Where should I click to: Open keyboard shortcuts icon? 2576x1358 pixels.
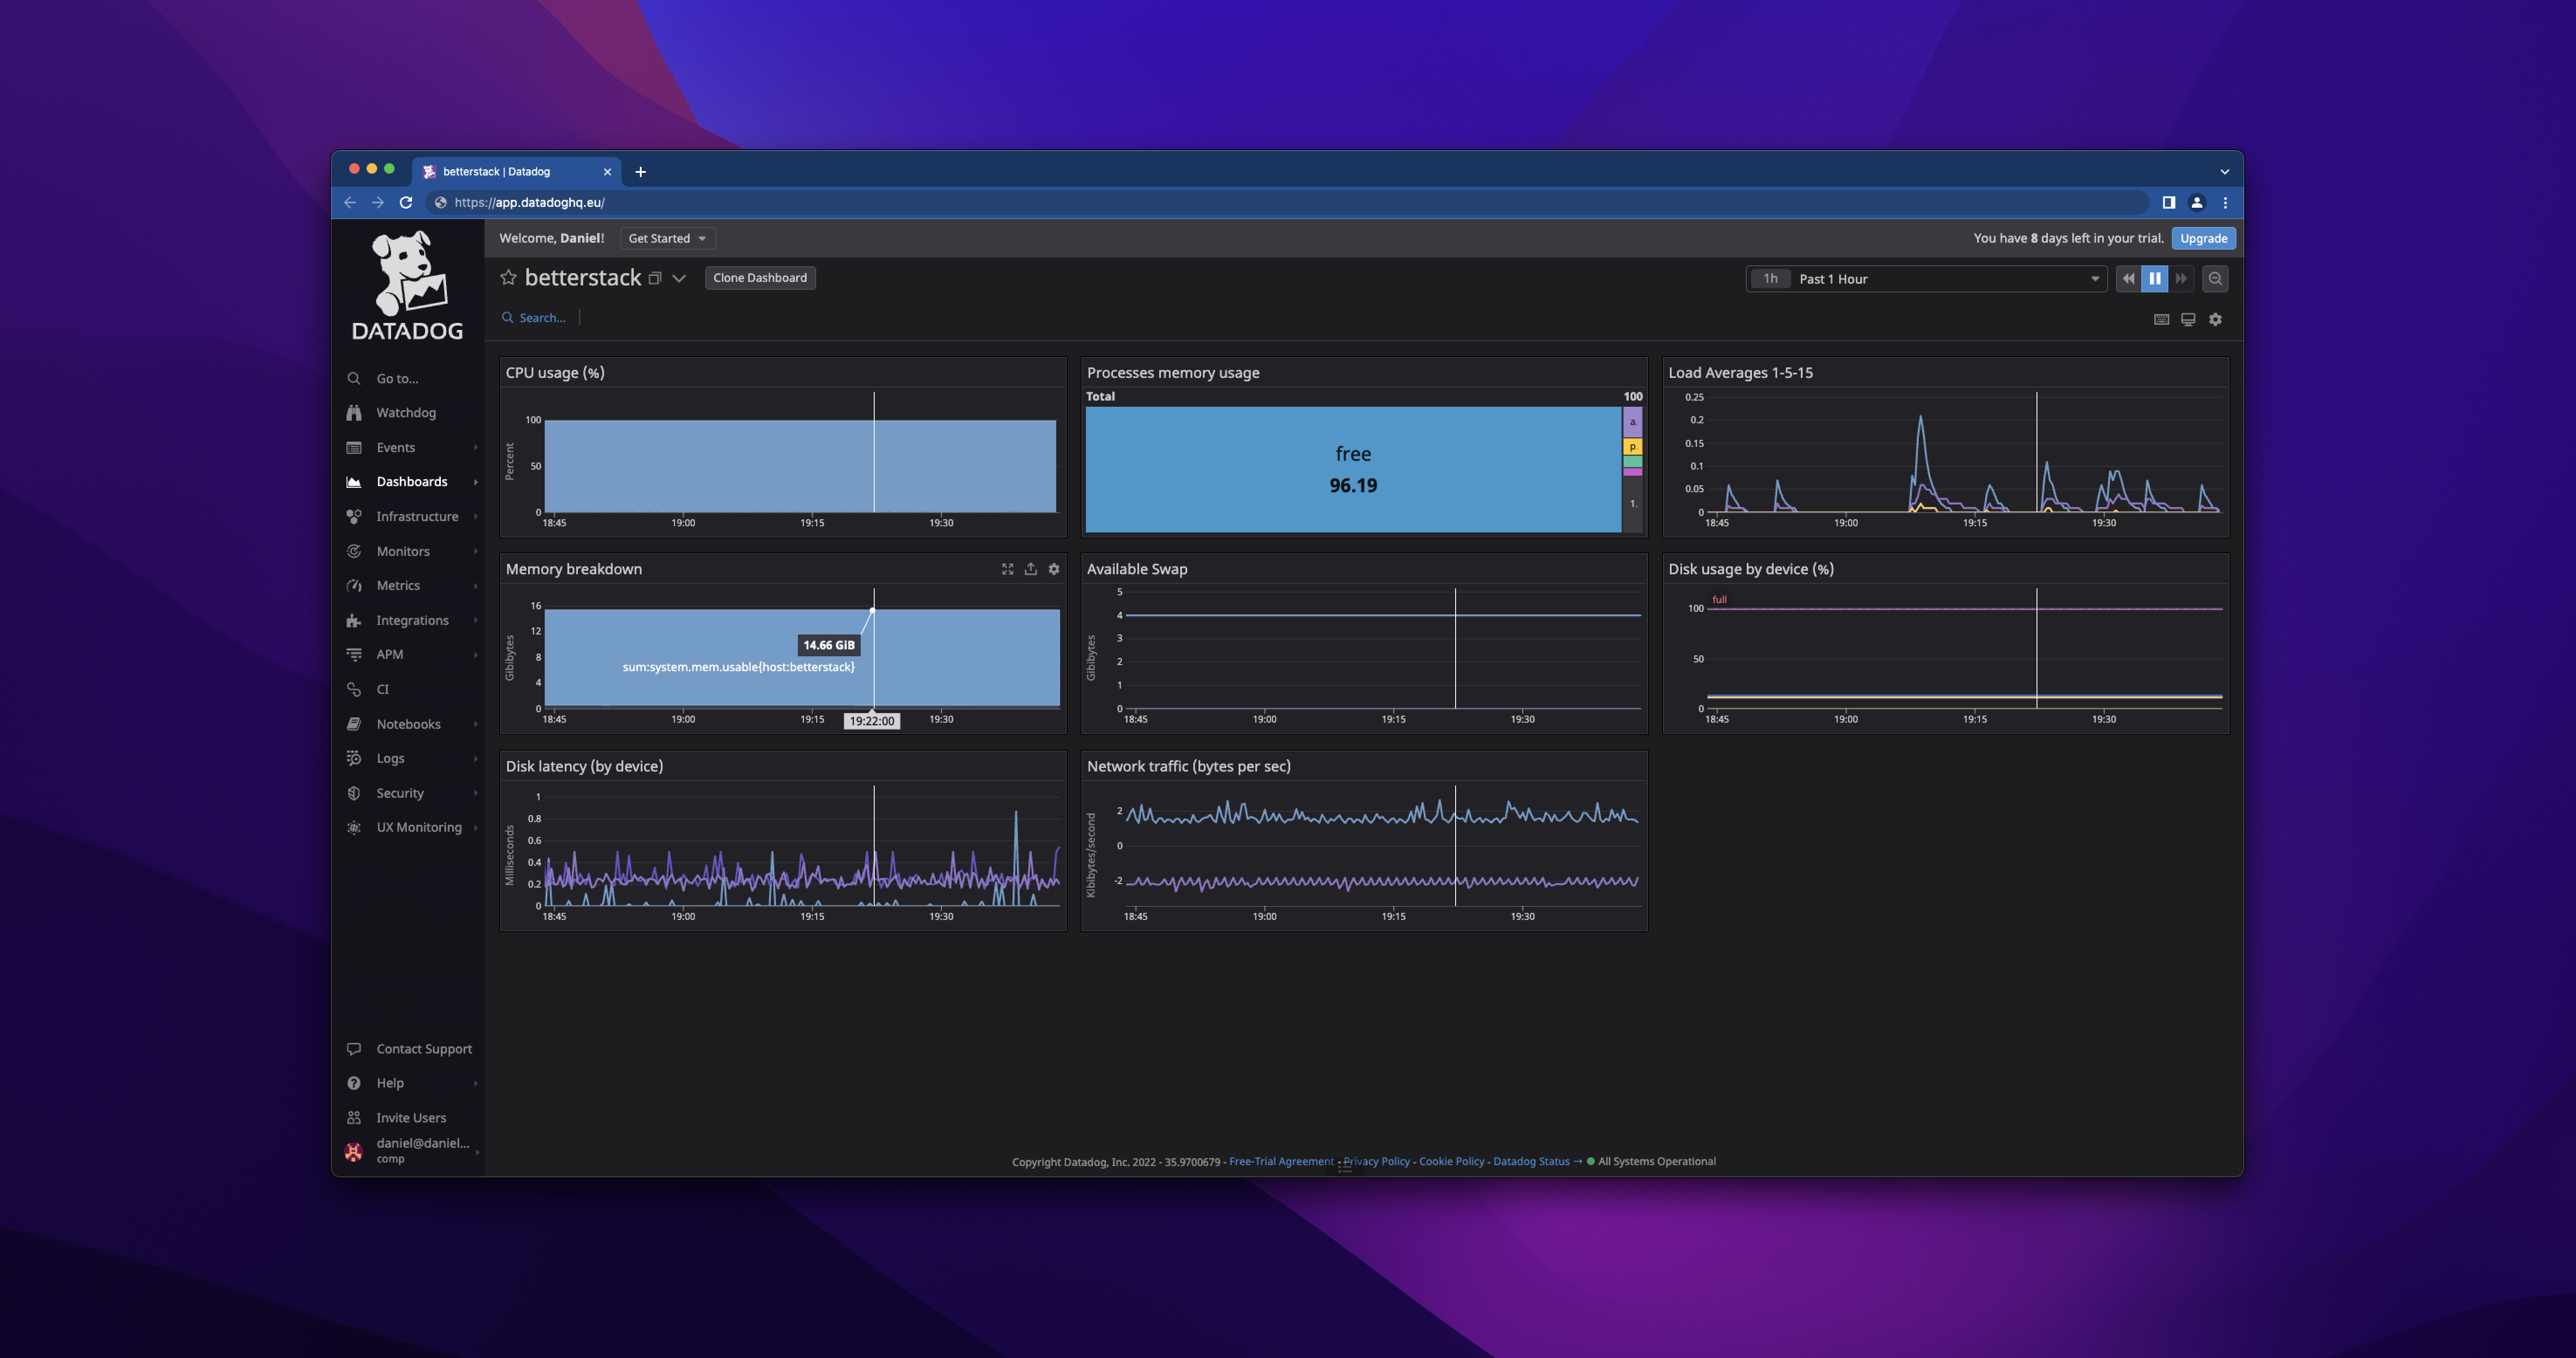(x=2161, y=319)
